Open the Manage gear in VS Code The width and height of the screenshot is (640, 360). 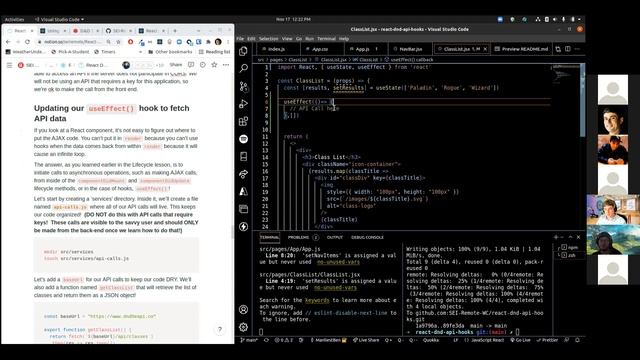244,327
